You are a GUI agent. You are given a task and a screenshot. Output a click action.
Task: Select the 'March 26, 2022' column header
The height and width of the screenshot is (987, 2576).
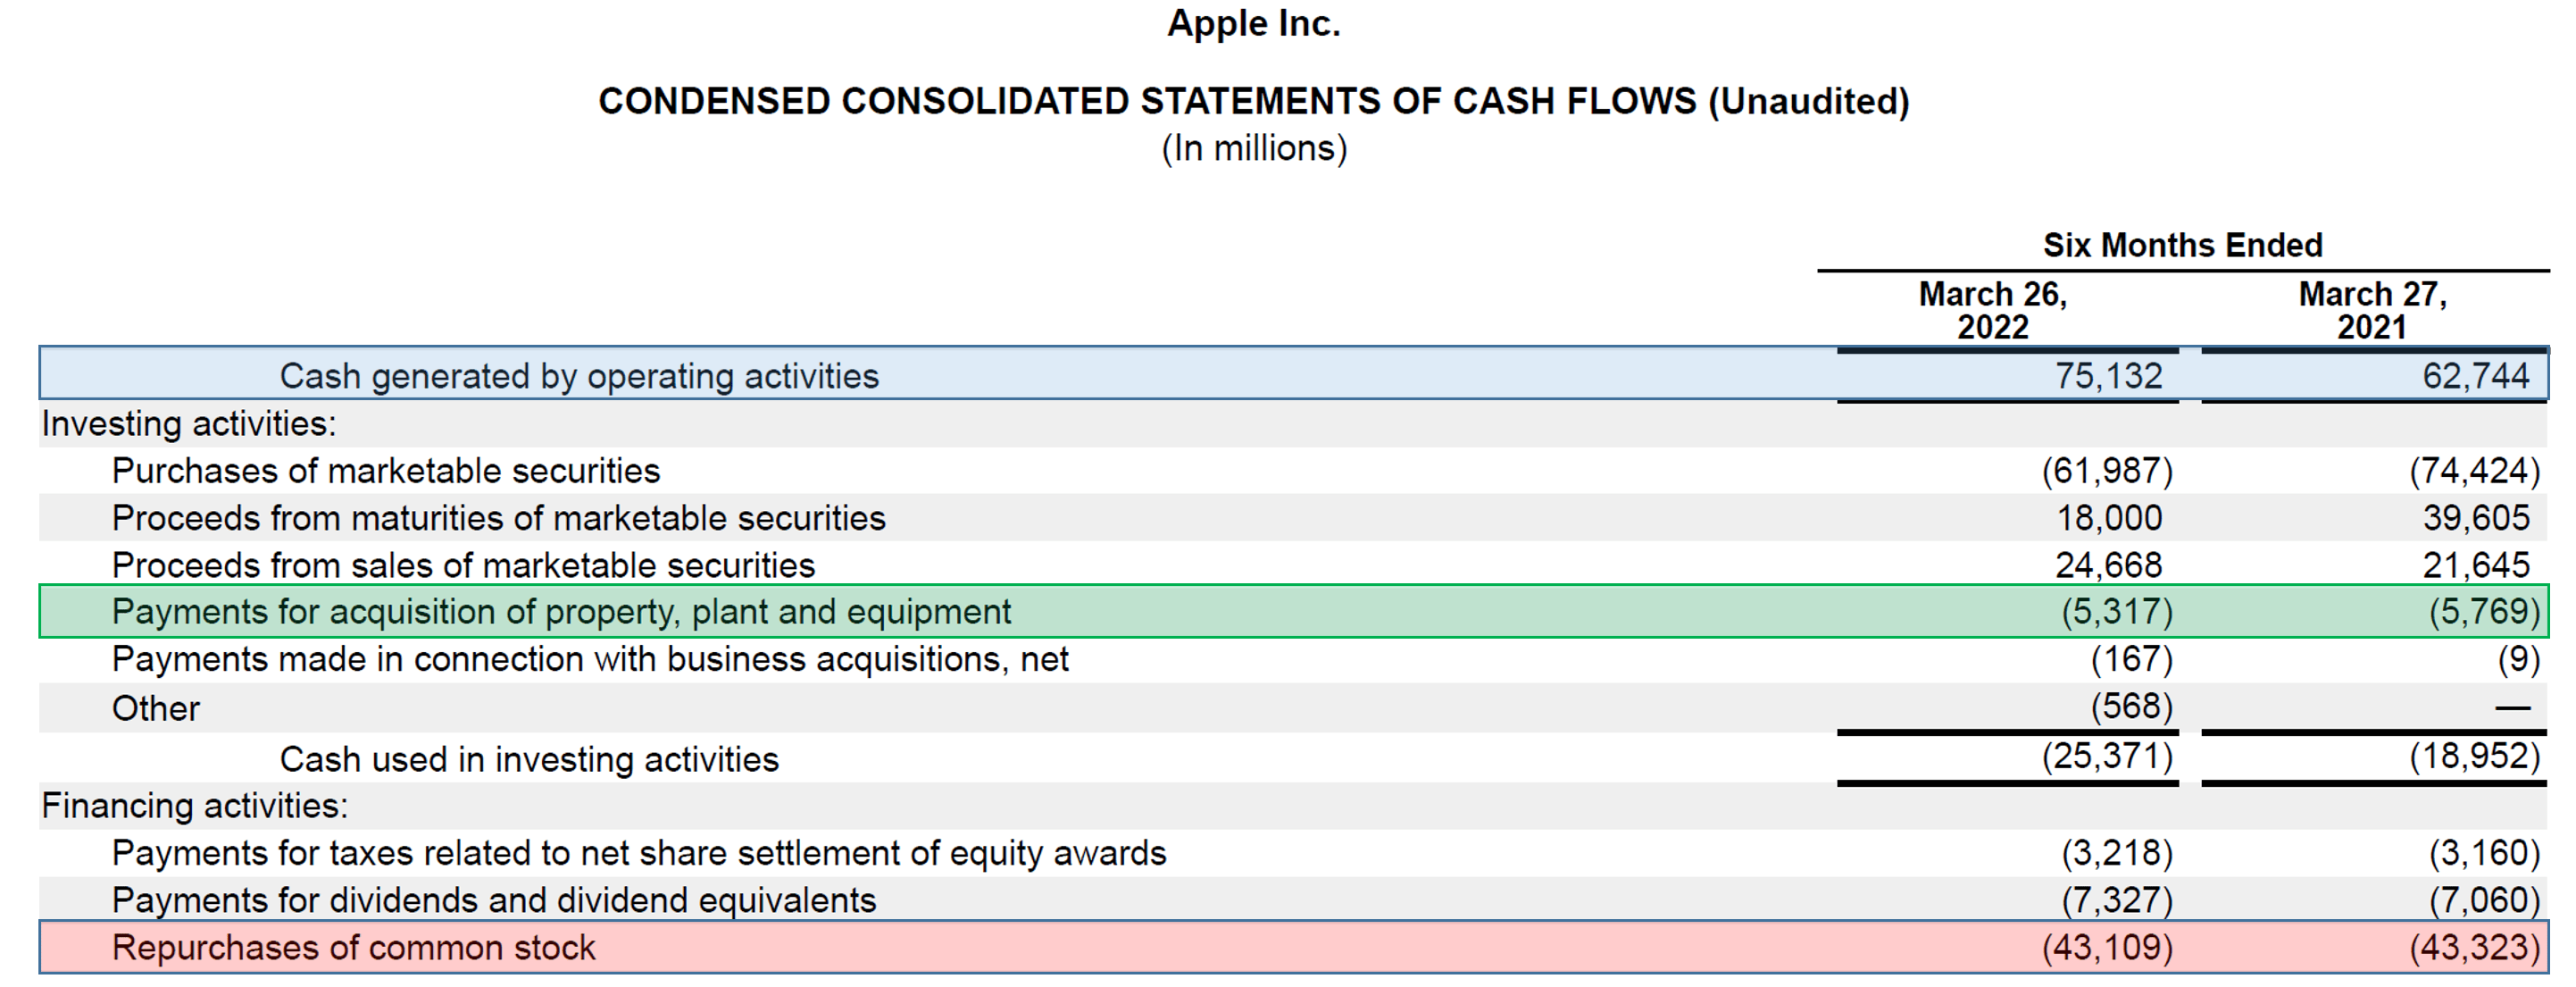coord(1992,310)
